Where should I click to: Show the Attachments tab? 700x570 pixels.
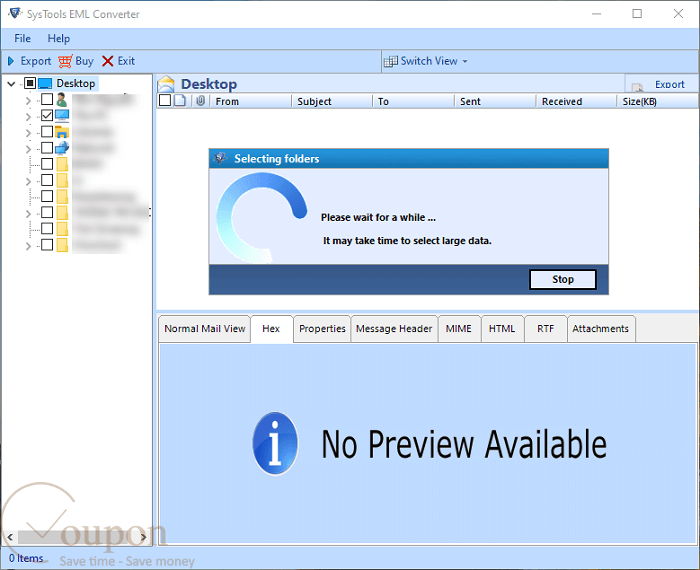pos(601,329)
